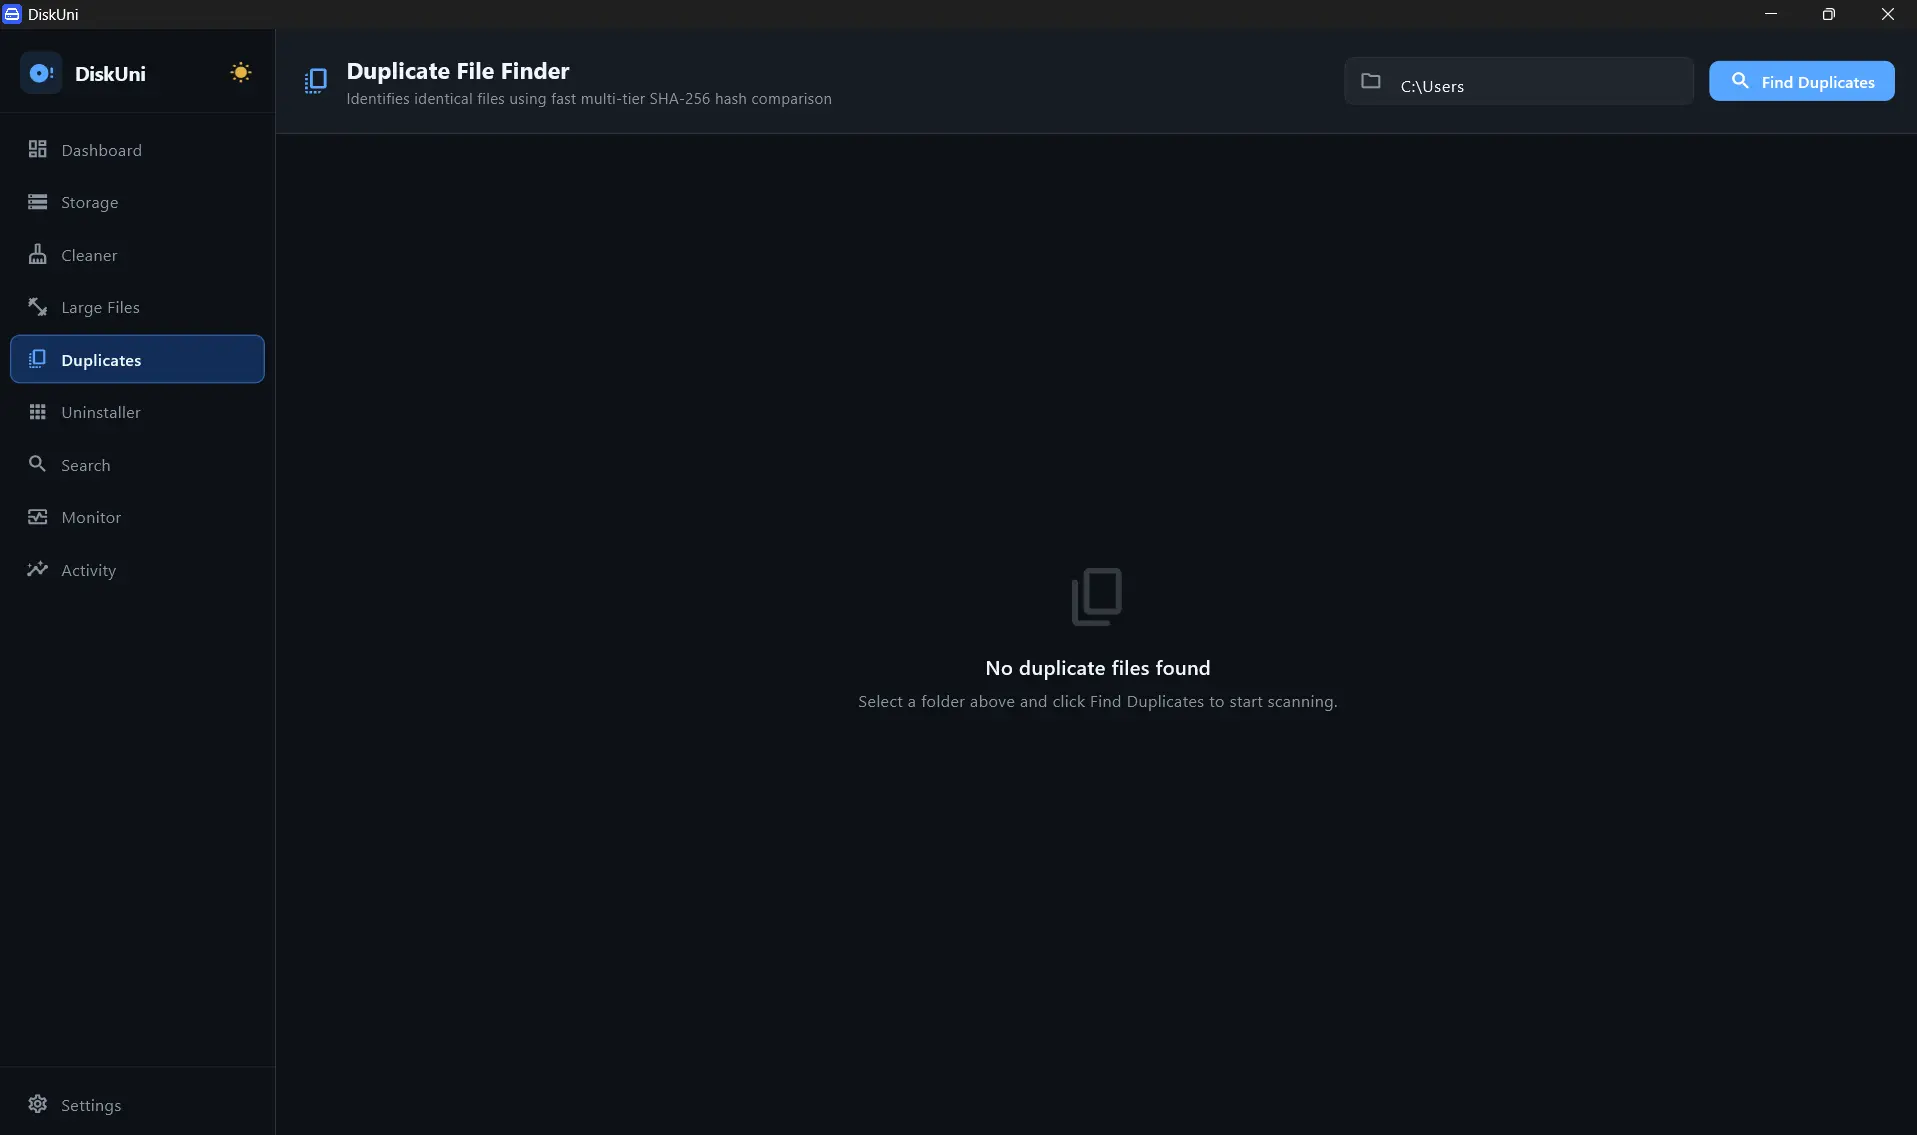Start scan with Find Duplicates button
This screenshot has width=1917, height=1135.
point(1801,81)
